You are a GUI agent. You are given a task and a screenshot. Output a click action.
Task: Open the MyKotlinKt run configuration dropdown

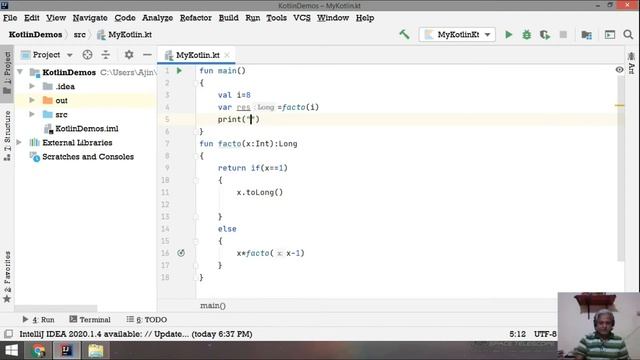tap(457, 35)
